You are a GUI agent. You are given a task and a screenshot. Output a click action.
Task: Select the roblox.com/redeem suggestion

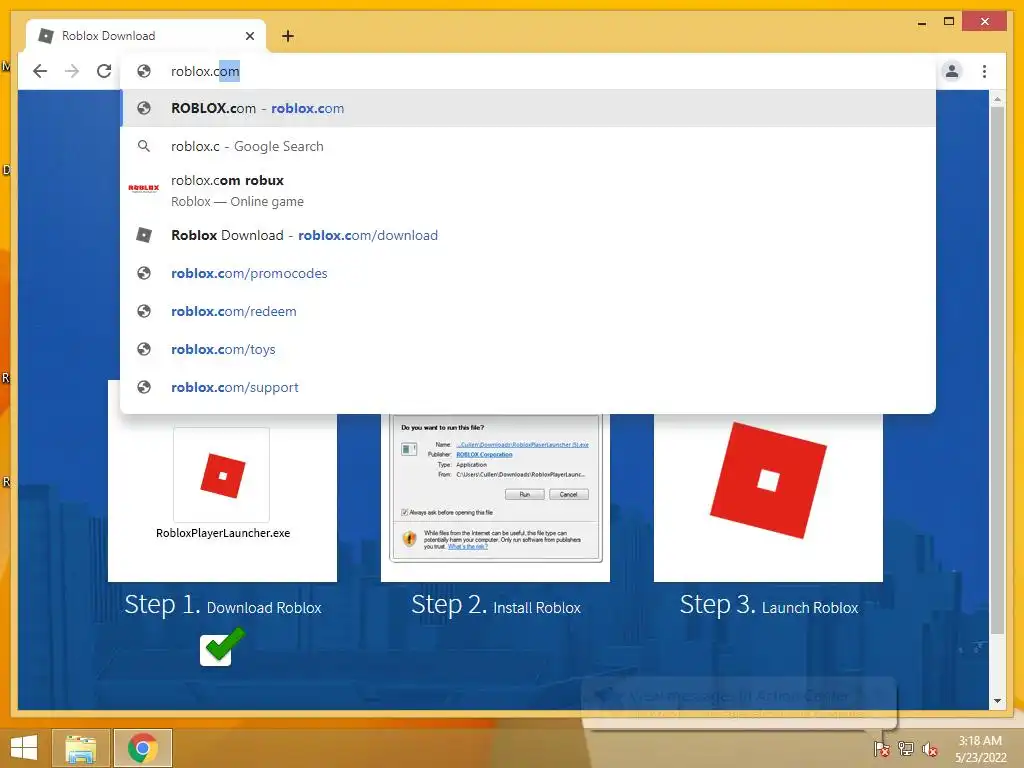pos(528,311)
